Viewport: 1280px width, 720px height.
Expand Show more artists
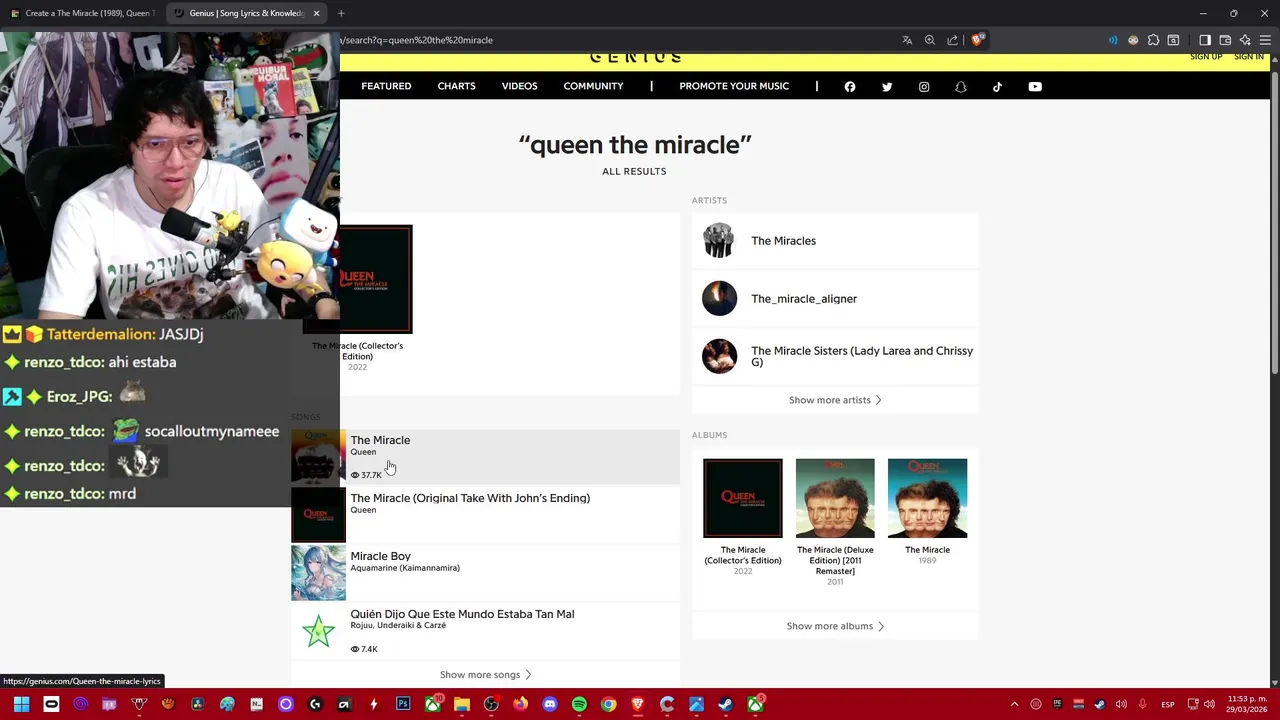click(x=835, y=400)
